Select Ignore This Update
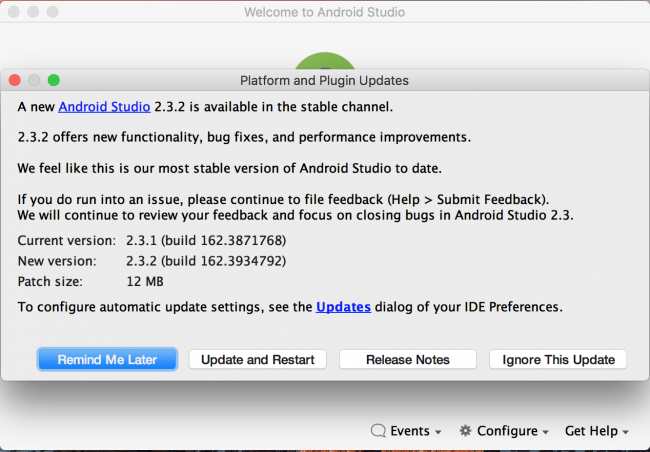The width and height of the screenshot is (650, 452). pyautogui.click(x=558, y=359)
